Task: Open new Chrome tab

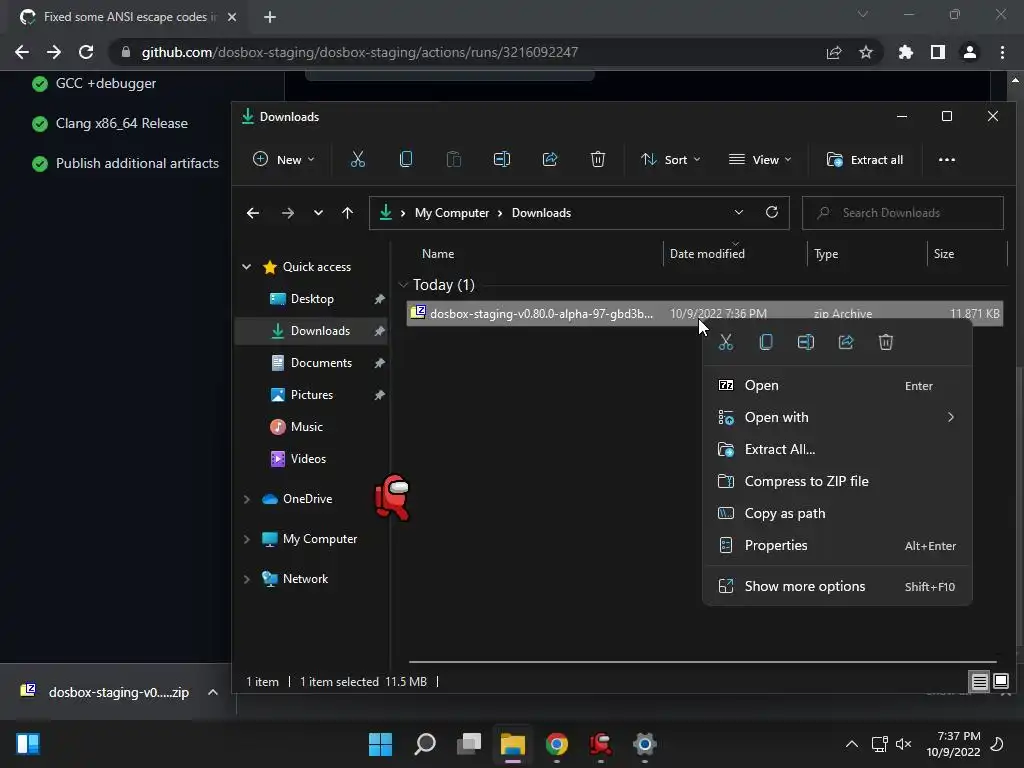Action: (270, 17)
